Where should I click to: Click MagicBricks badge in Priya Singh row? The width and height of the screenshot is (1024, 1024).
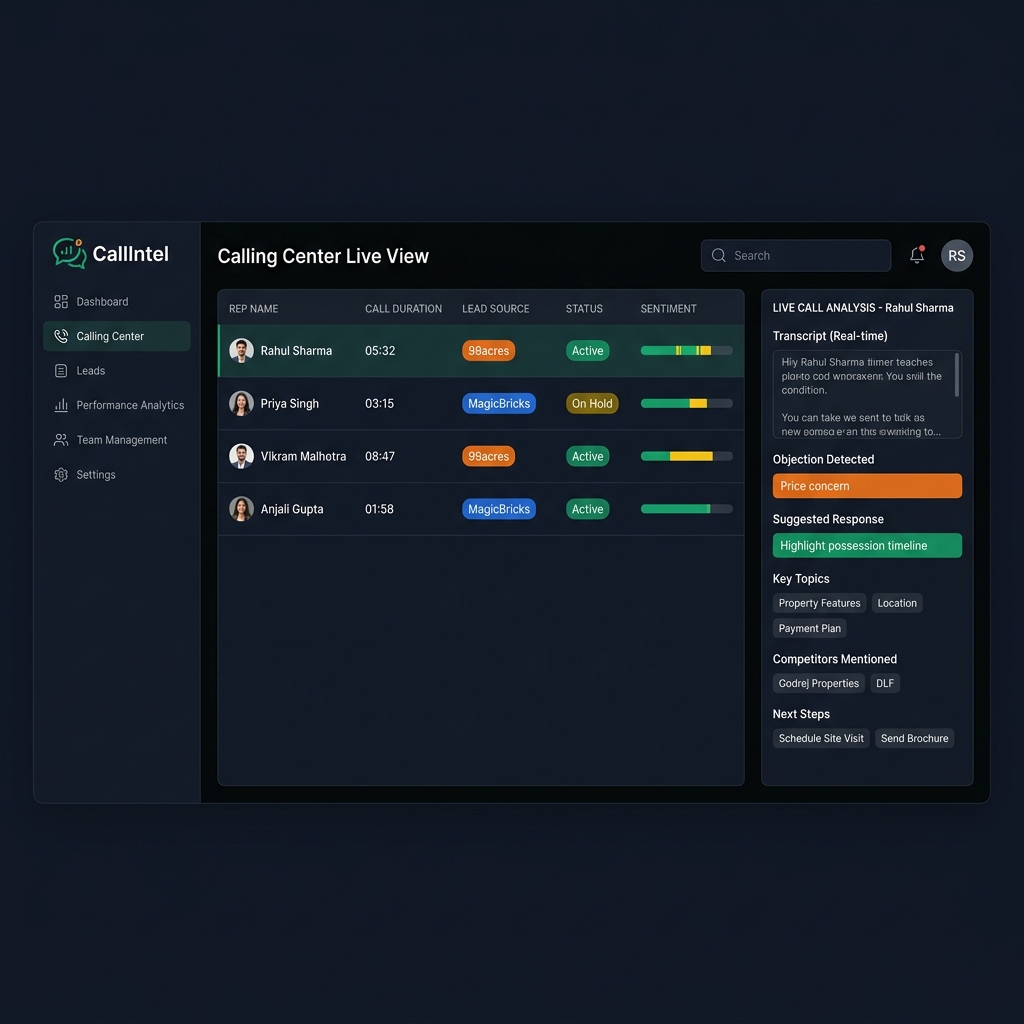coord(499,404)
